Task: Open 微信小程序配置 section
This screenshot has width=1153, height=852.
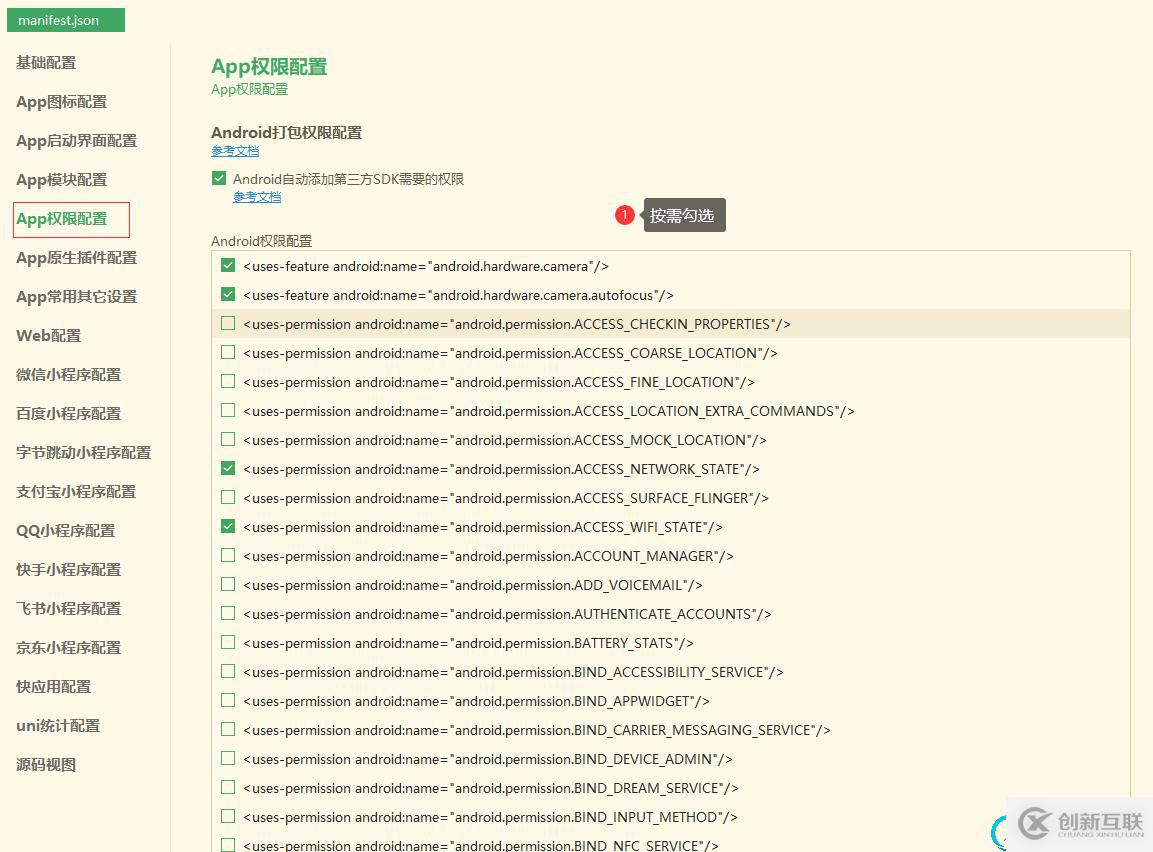Action: (x=68, y=375)
